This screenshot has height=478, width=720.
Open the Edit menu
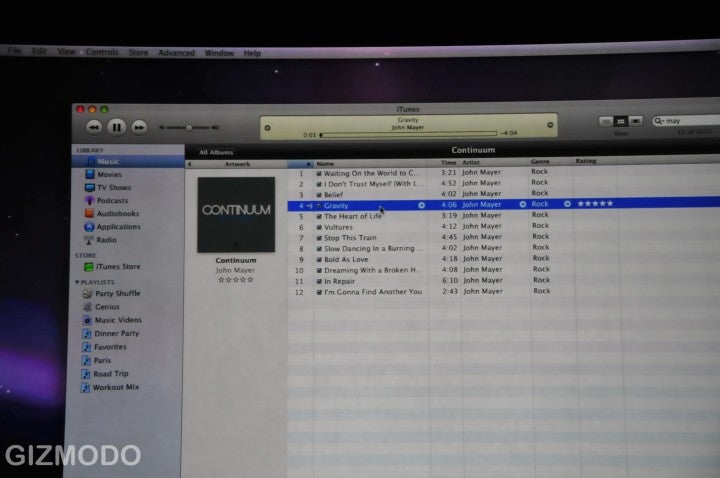pyautogui.click(x=39, y=51)
